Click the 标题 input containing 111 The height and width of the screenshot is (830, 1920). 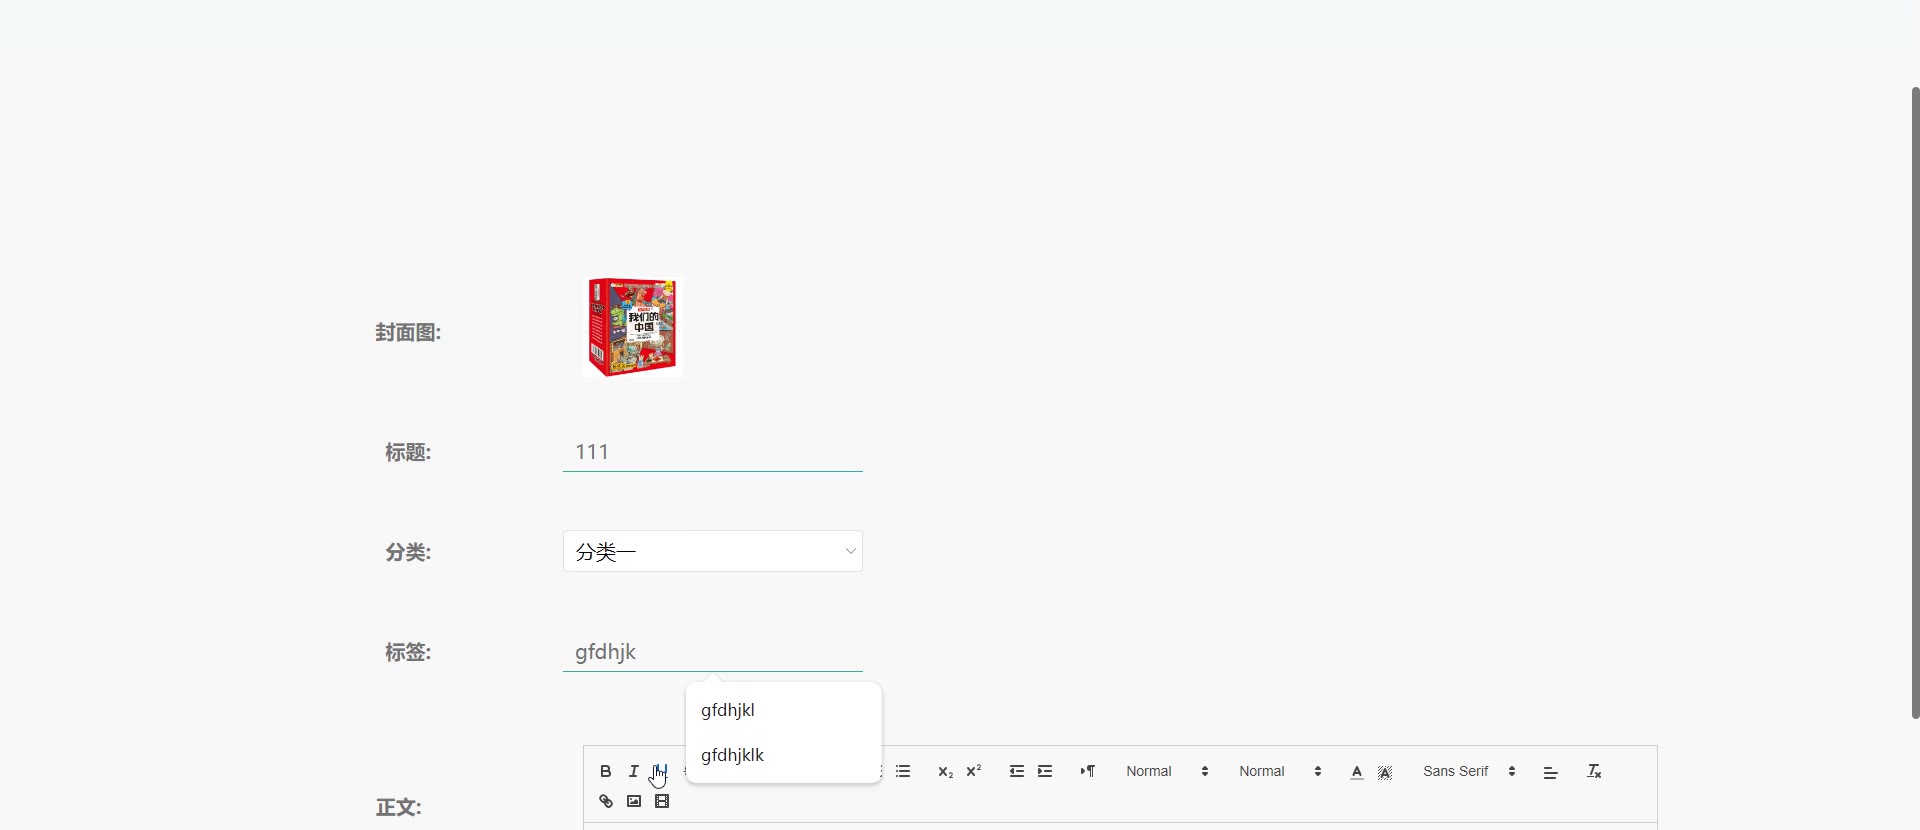point(713,452)
